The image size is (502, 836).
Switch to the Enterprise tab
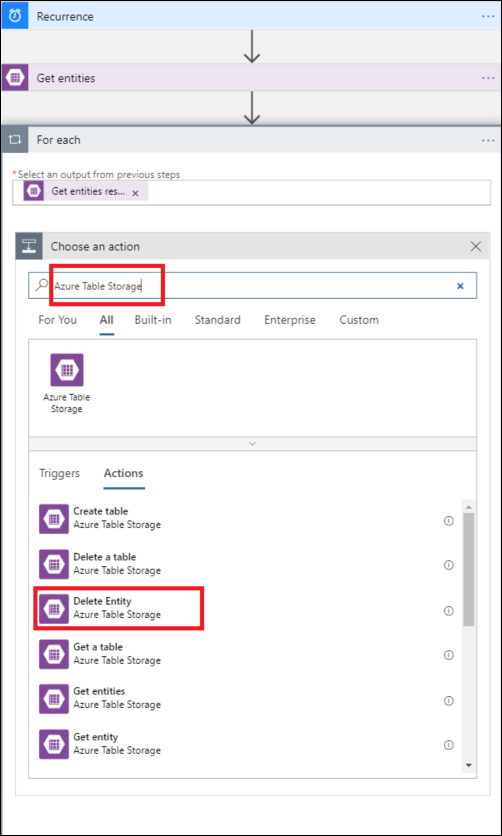click(x=290, y=320)
